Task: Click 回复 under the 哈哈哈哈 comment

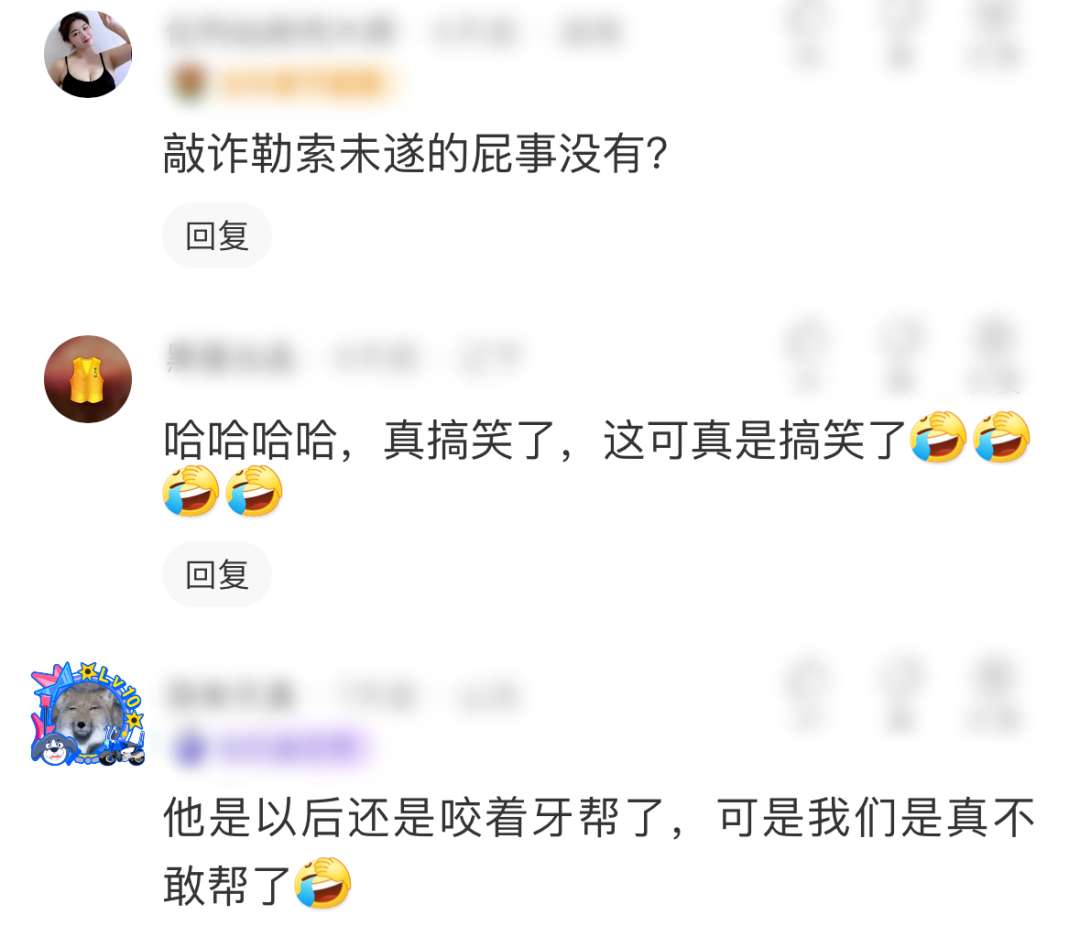Action: coord(217,574)
